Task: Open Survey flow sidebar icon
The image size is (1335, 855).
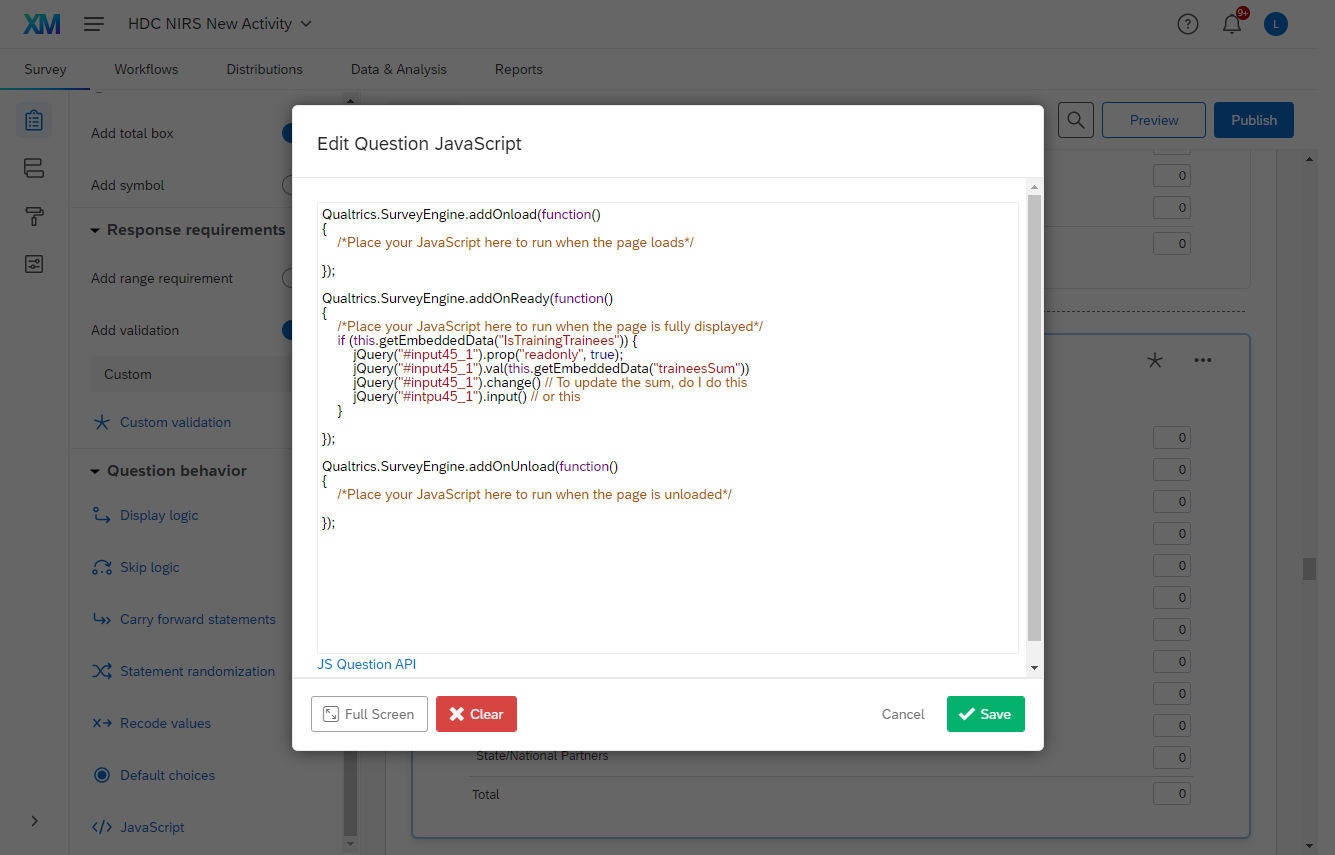Action: click(x=34, y=168)
